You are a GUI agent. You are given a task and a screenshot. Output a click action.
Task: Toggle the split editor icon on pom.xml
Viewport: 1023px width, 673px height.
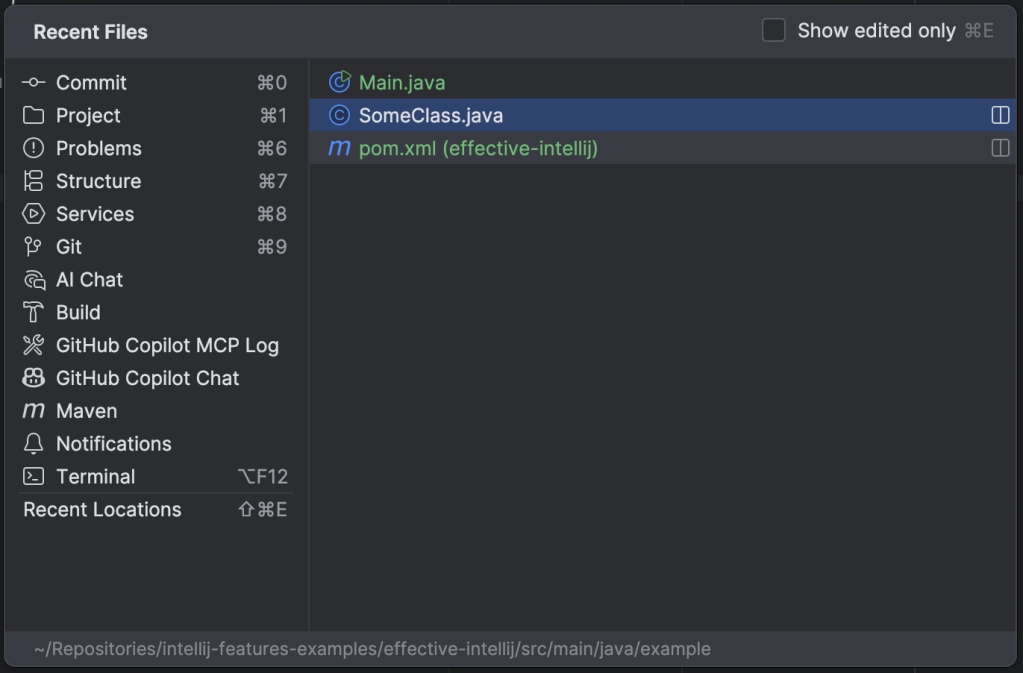(999, 150)
